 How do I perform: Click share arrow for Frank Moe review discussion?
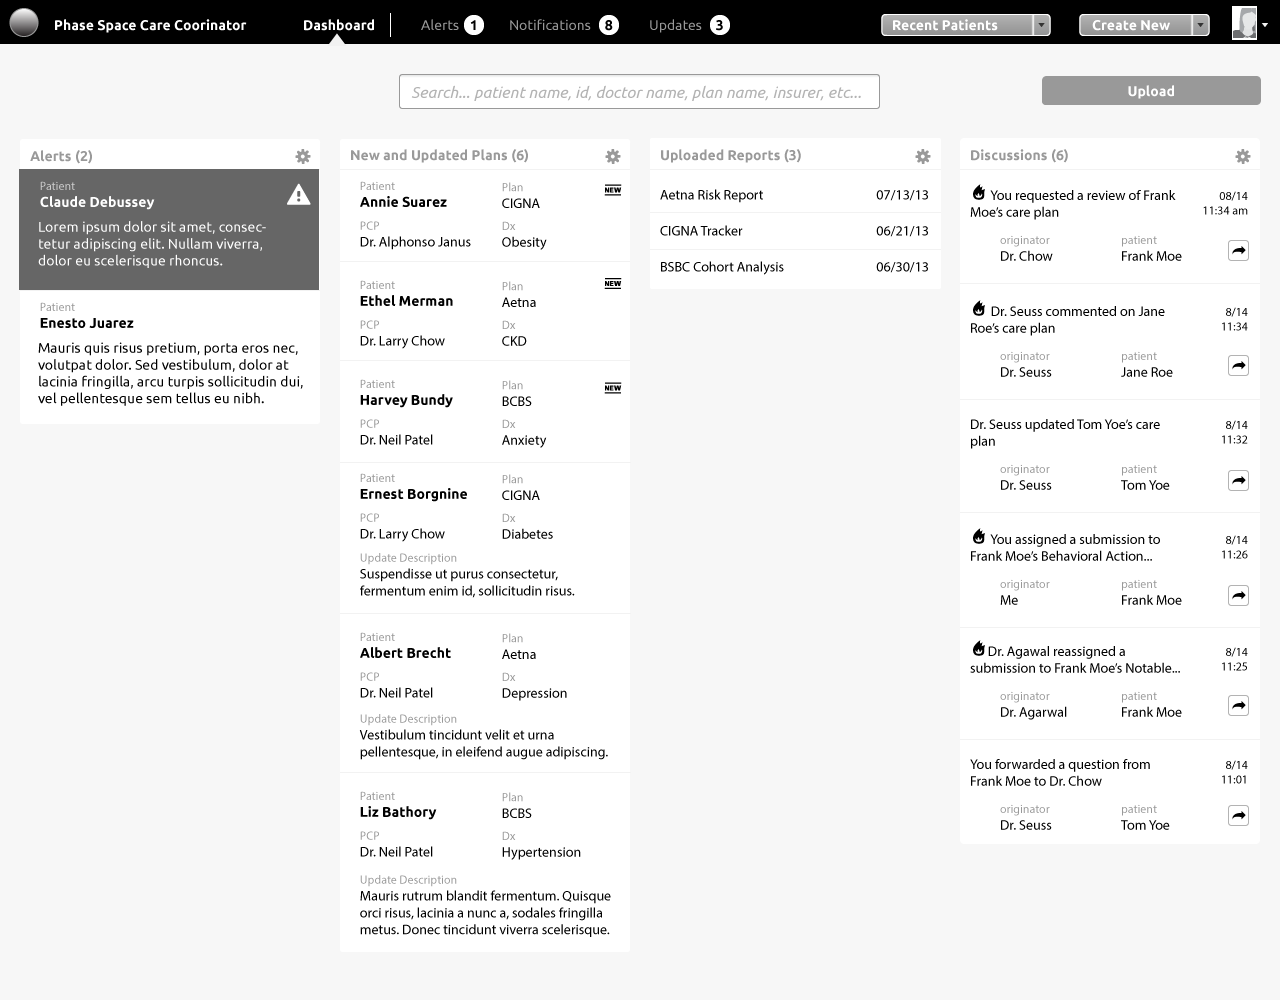[1238, 251]
